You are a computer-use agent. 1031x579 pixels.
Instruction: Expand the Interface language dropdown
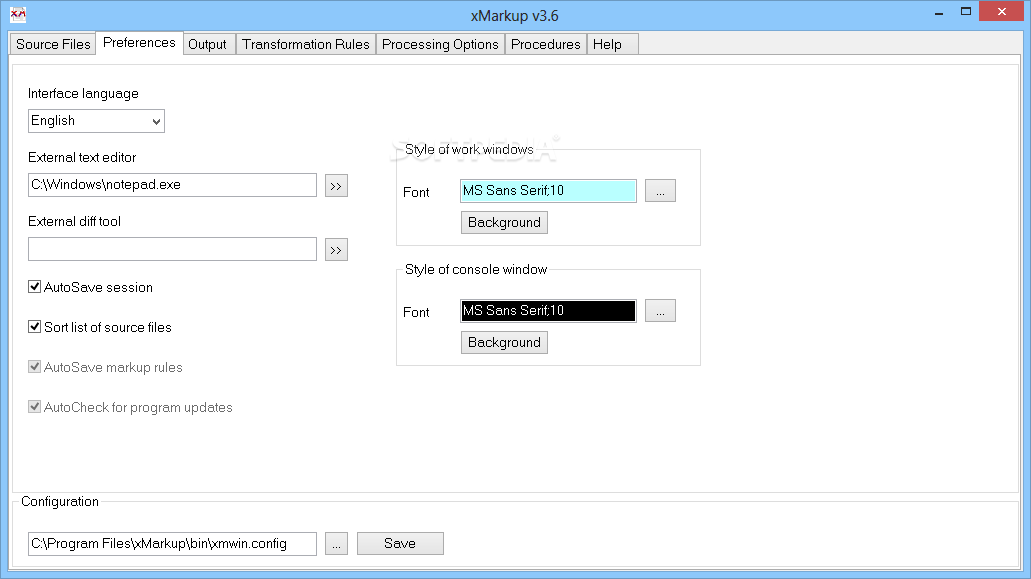point(96,121)
